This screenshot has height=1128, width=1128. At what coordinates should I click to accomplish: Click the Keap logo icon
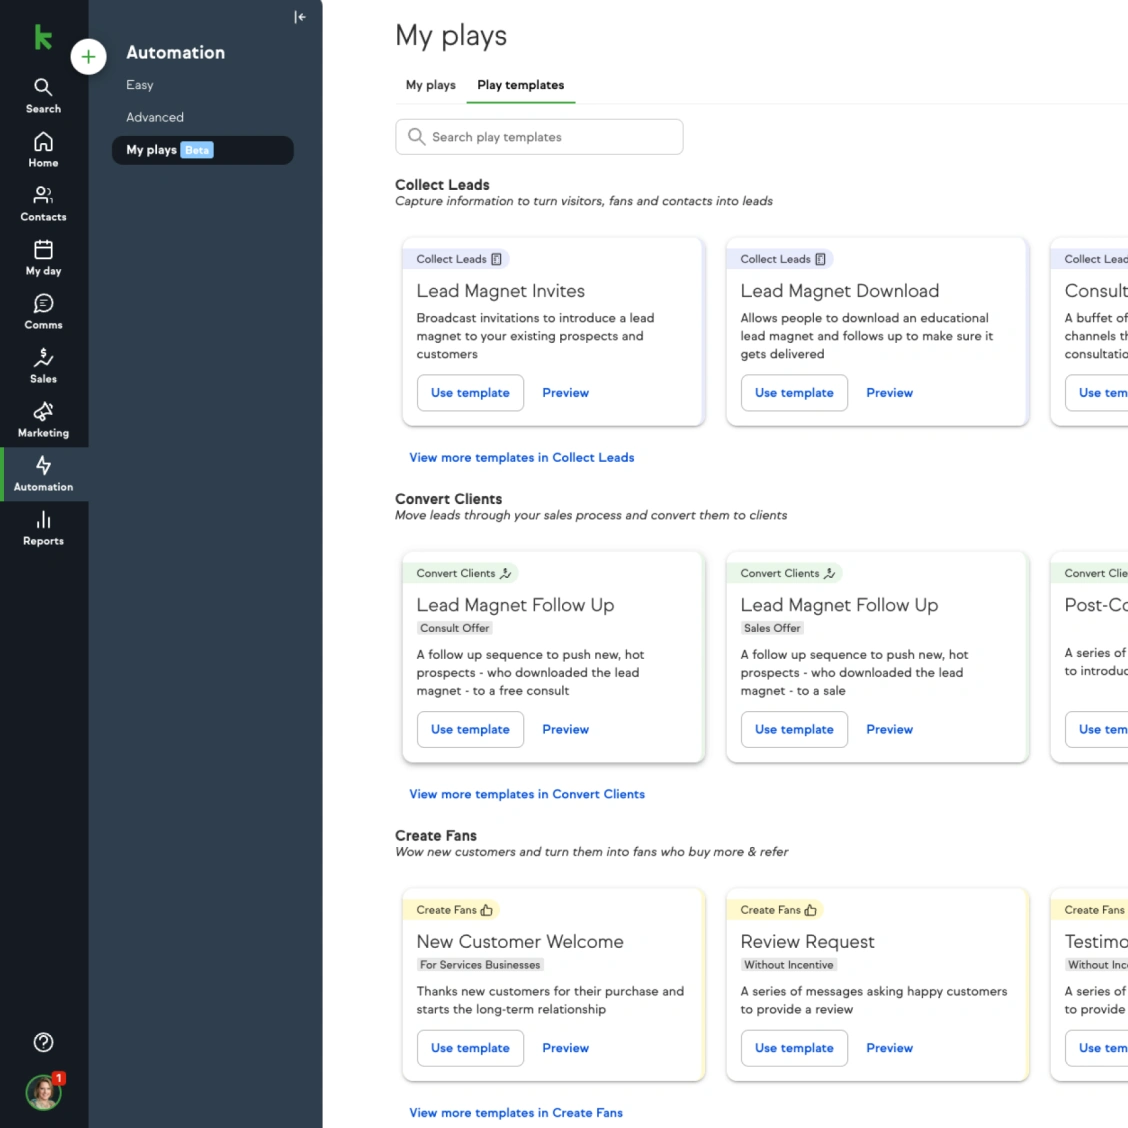click(x=43, y=37)
